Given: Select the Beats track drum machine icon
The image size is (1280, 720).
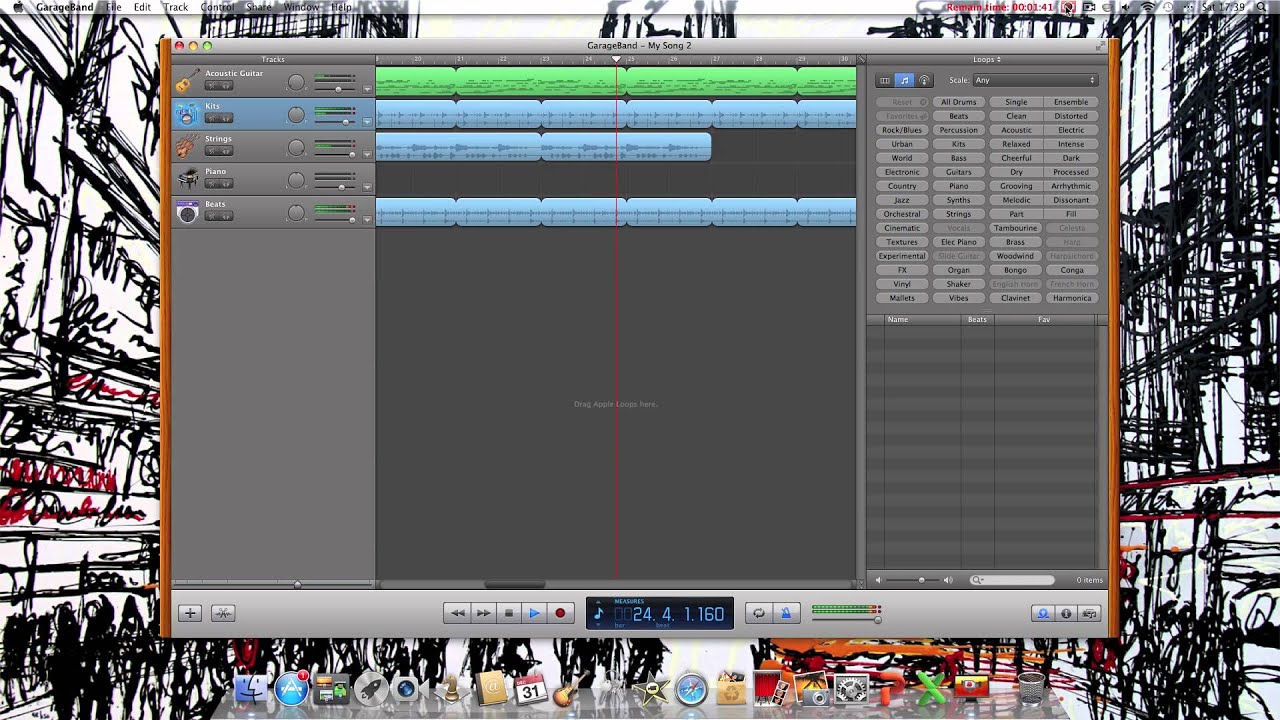Looking at the screenshot, I should tap(187, 212).
